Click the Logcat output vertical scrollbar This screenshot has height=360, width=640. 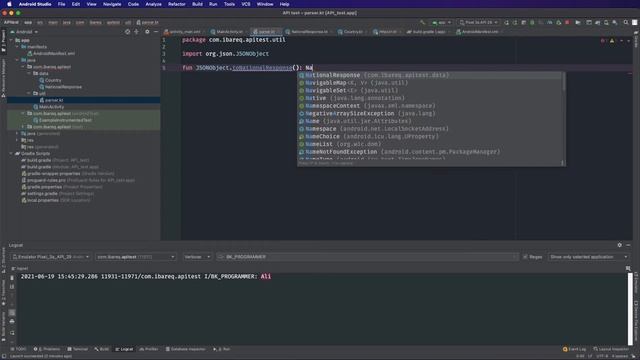[x=630, y=309]
